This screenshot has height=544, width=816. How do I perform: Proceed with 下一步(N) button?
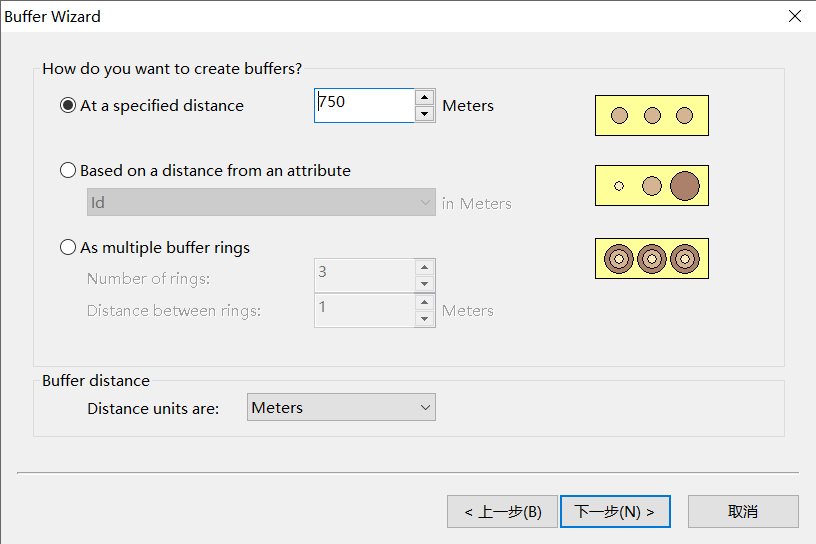[x=615, y=512]
